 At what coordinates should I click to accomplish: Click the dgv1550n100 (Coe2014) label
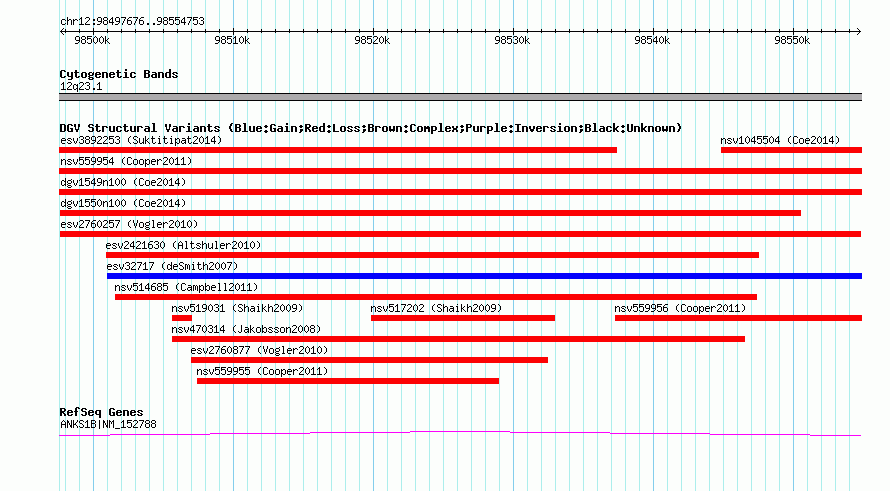coord(123,203)
